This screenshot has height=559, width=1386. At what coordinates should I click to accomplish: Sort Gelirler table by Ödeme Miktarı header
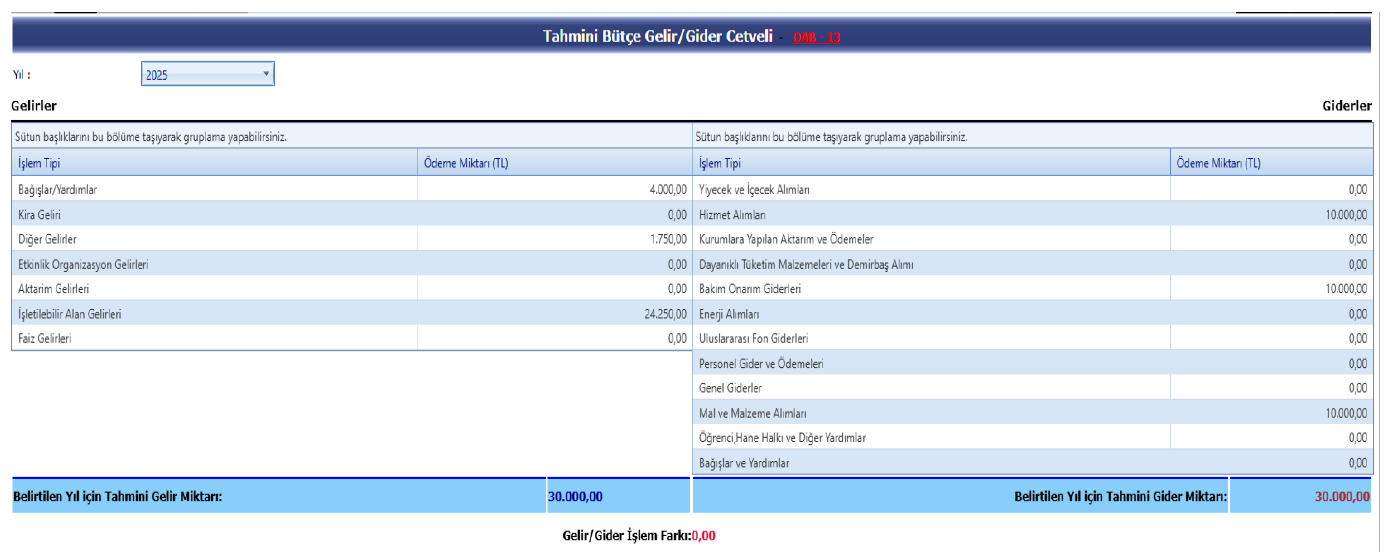click(x=553, y=163)
